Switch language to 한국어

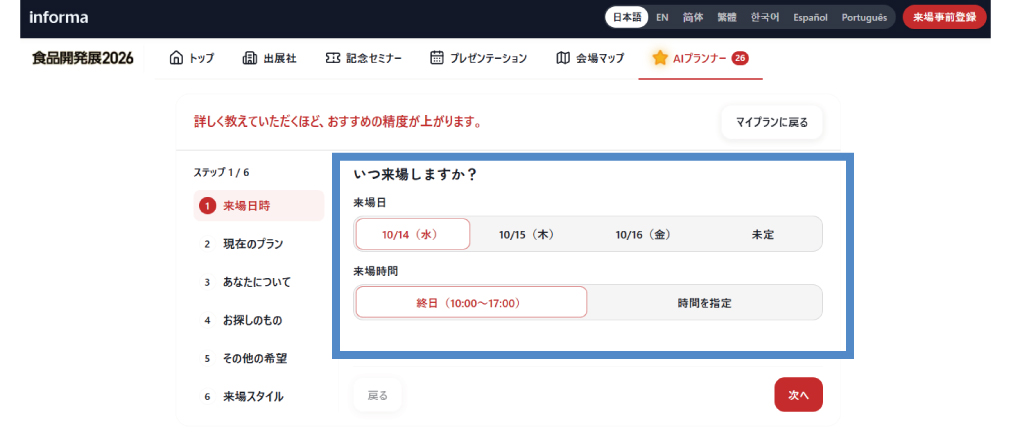coord(765,17)
